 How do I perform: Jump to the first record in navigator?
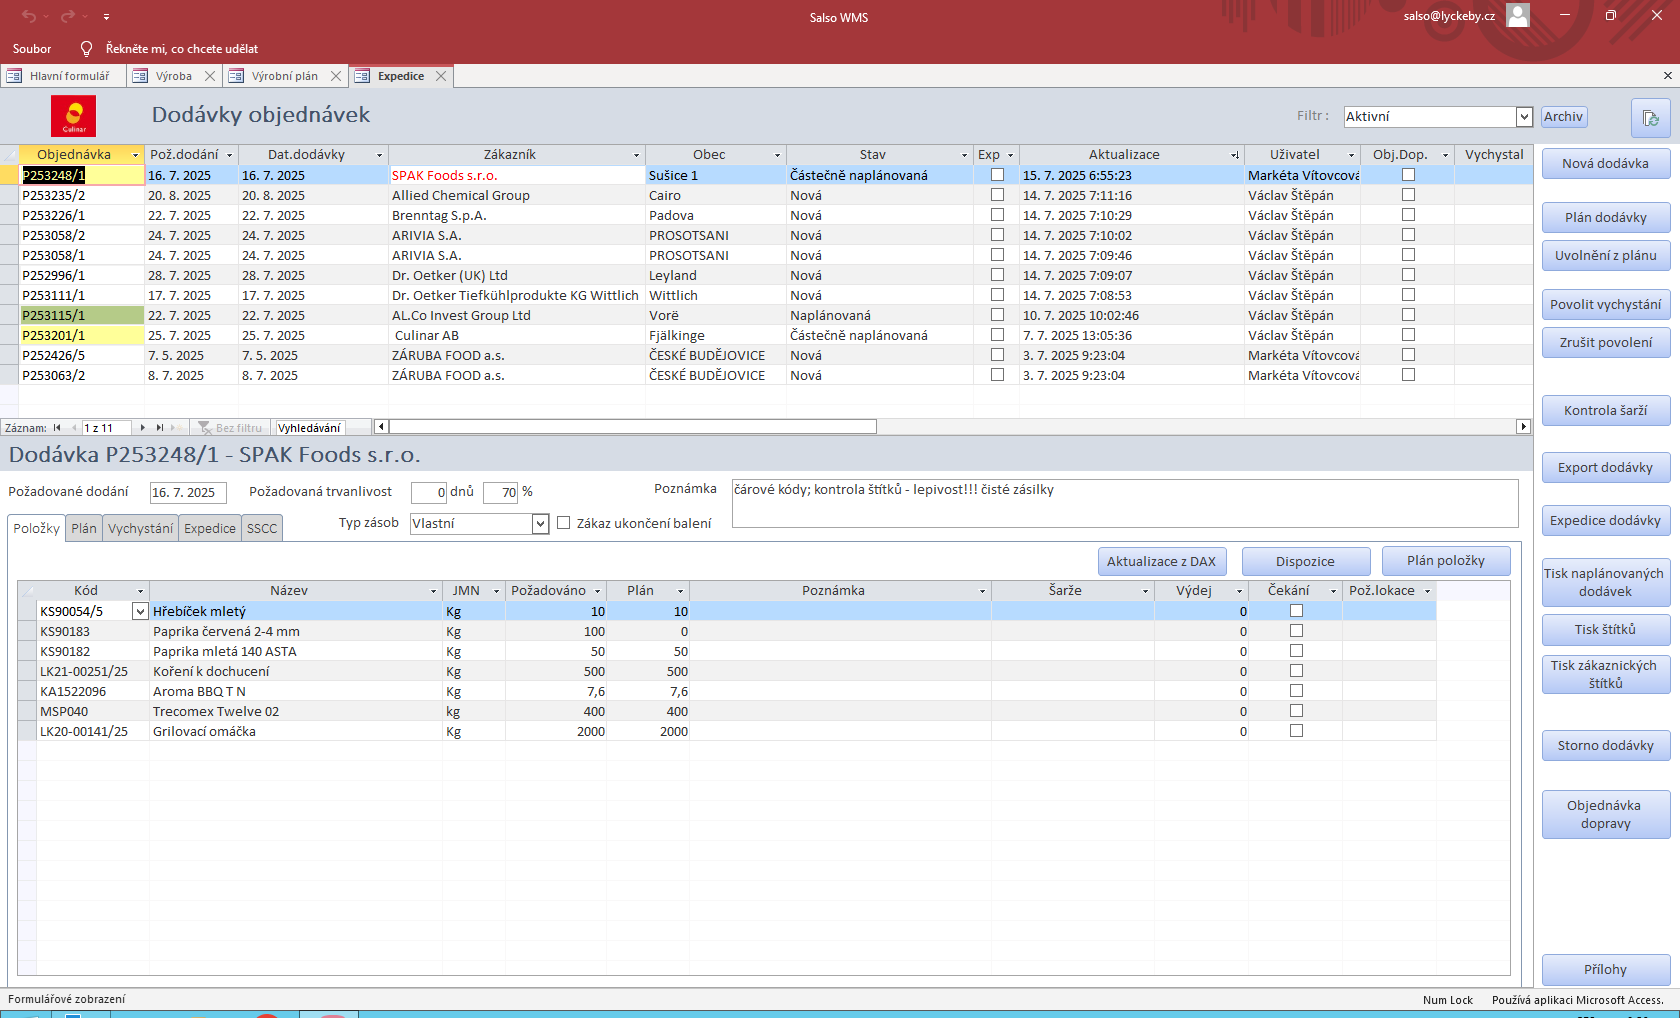57,428
